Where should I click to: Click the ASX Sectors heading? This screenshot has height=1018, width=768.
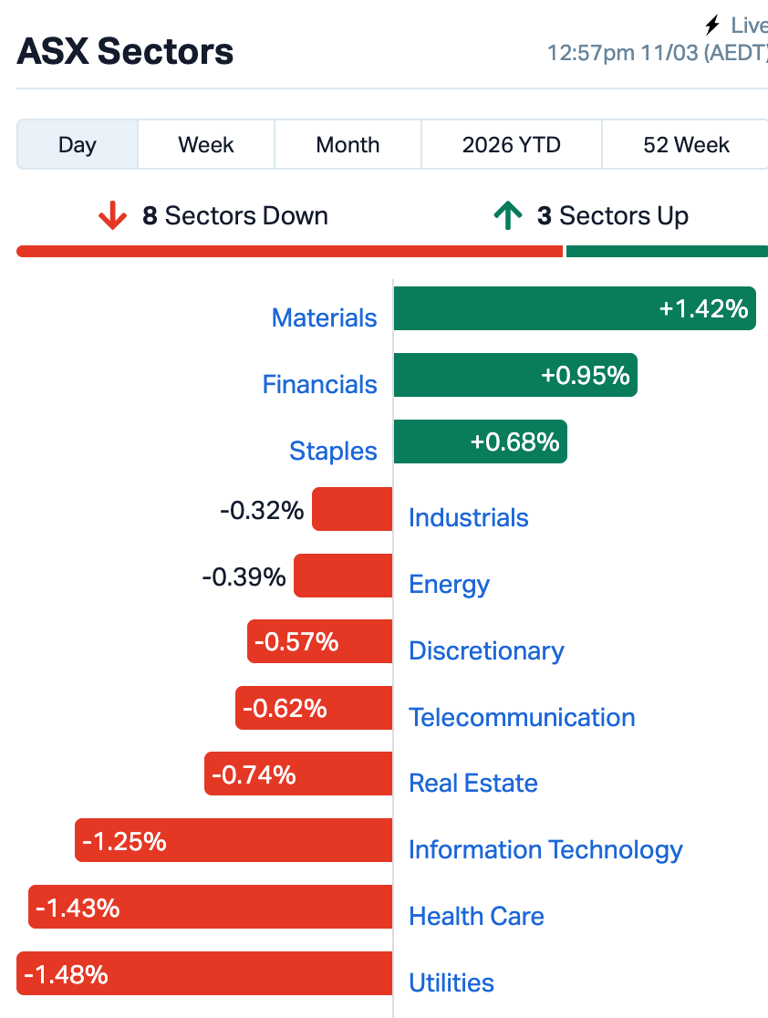[x=125, y=50]
